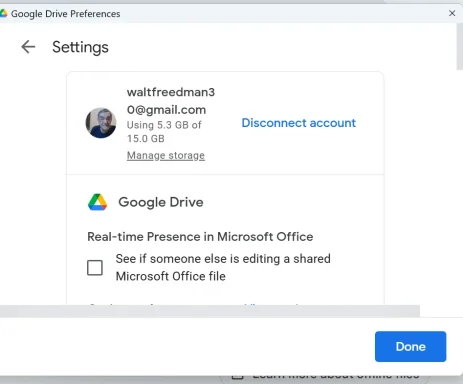Click the Google Drive logo in title bar
Image resolution: width=463 pixels, height=384 pixels.
(x=3, y=13)
